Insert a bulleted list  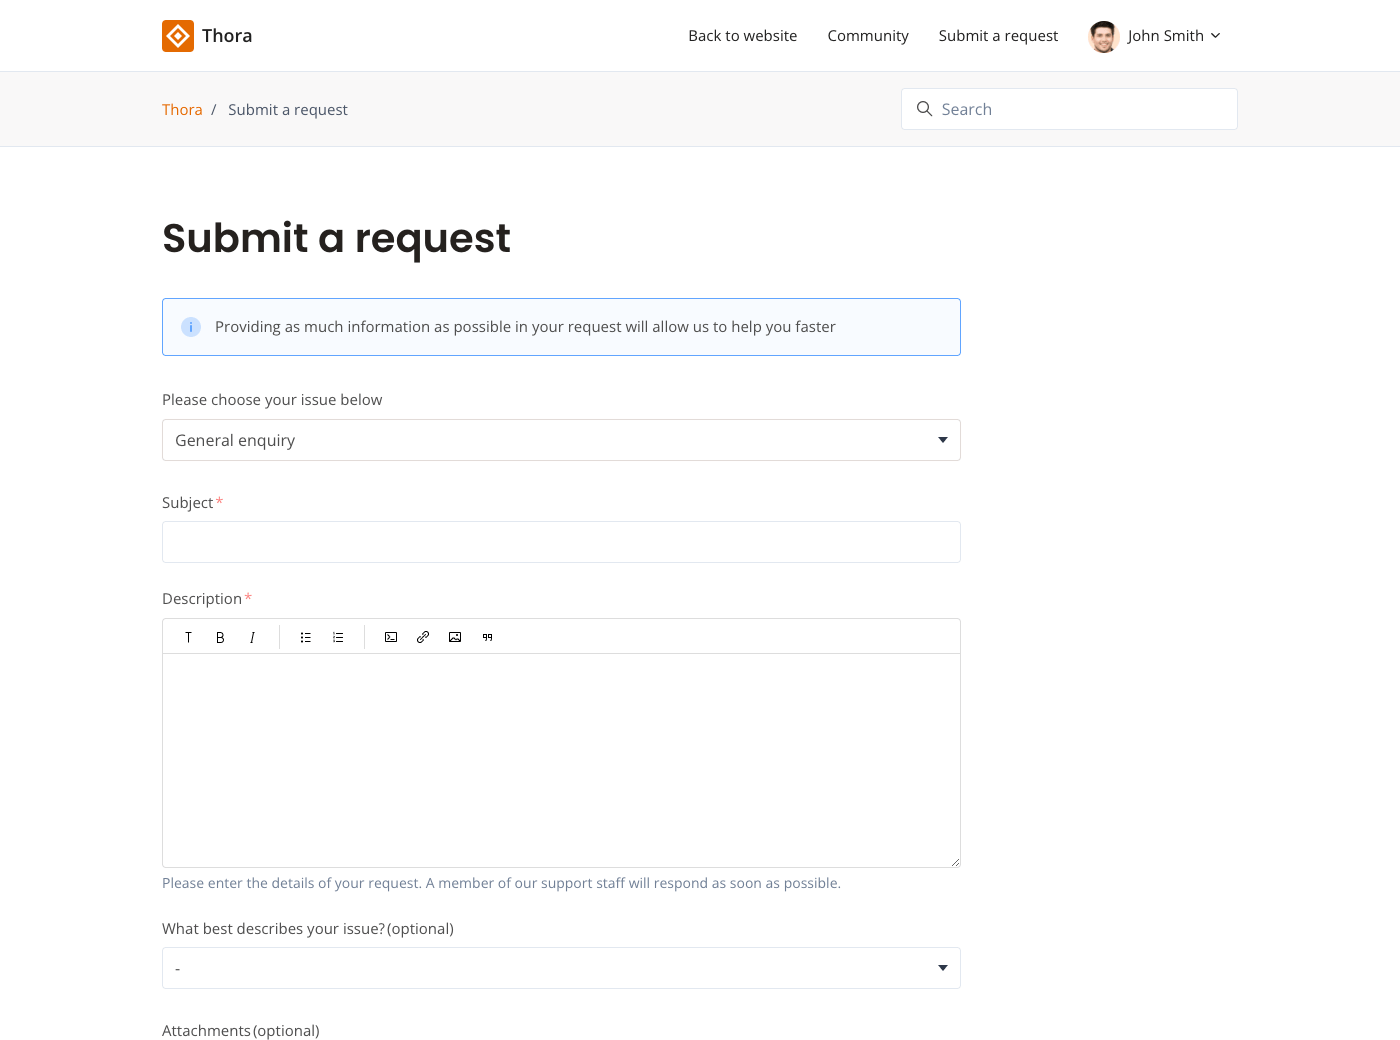coord(306,637)
